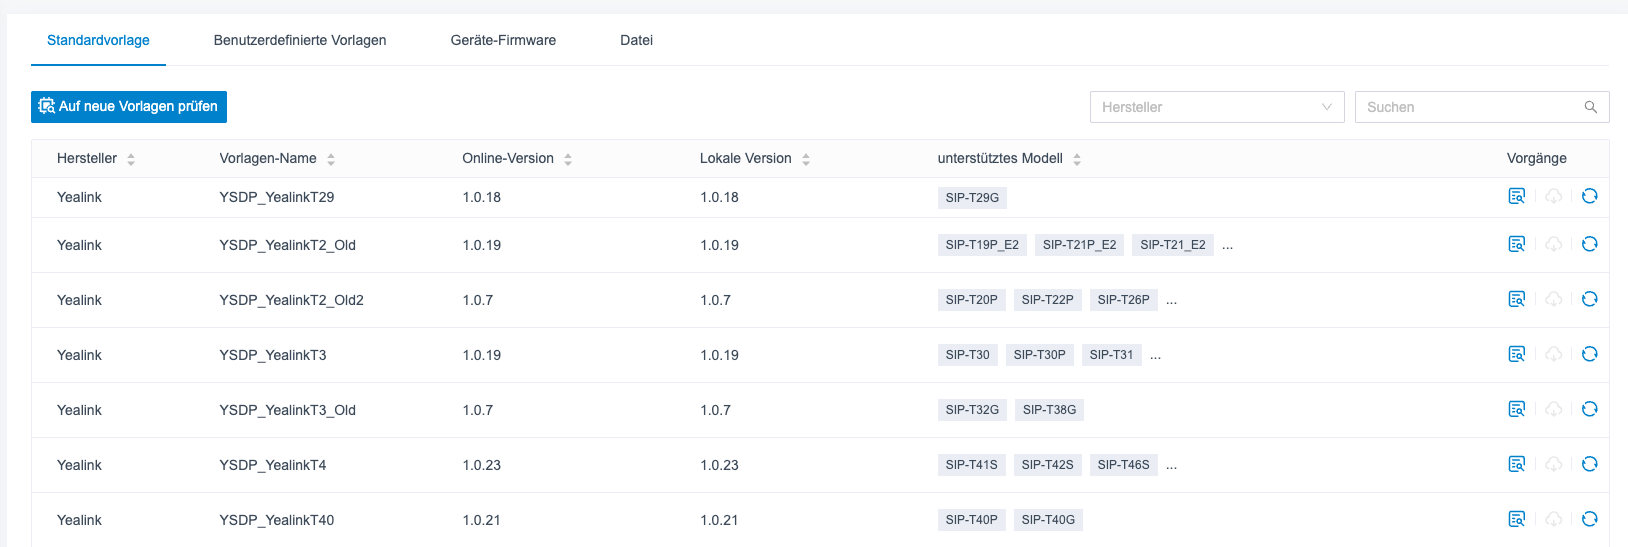Expand more models for YSDP_YealinkT2_Old
Image resolution: width=1628 pixels, height=547 pixels.
(1227, 246)
